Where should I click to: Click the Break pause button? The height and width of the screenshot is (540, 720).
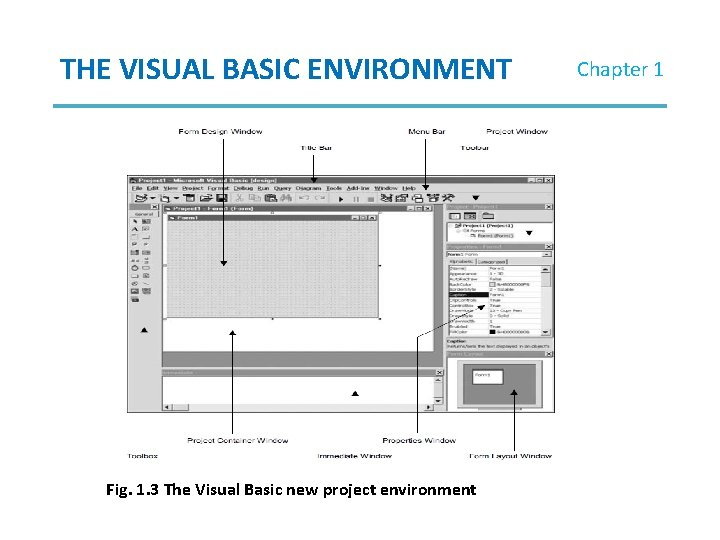[x=356, y=199]
